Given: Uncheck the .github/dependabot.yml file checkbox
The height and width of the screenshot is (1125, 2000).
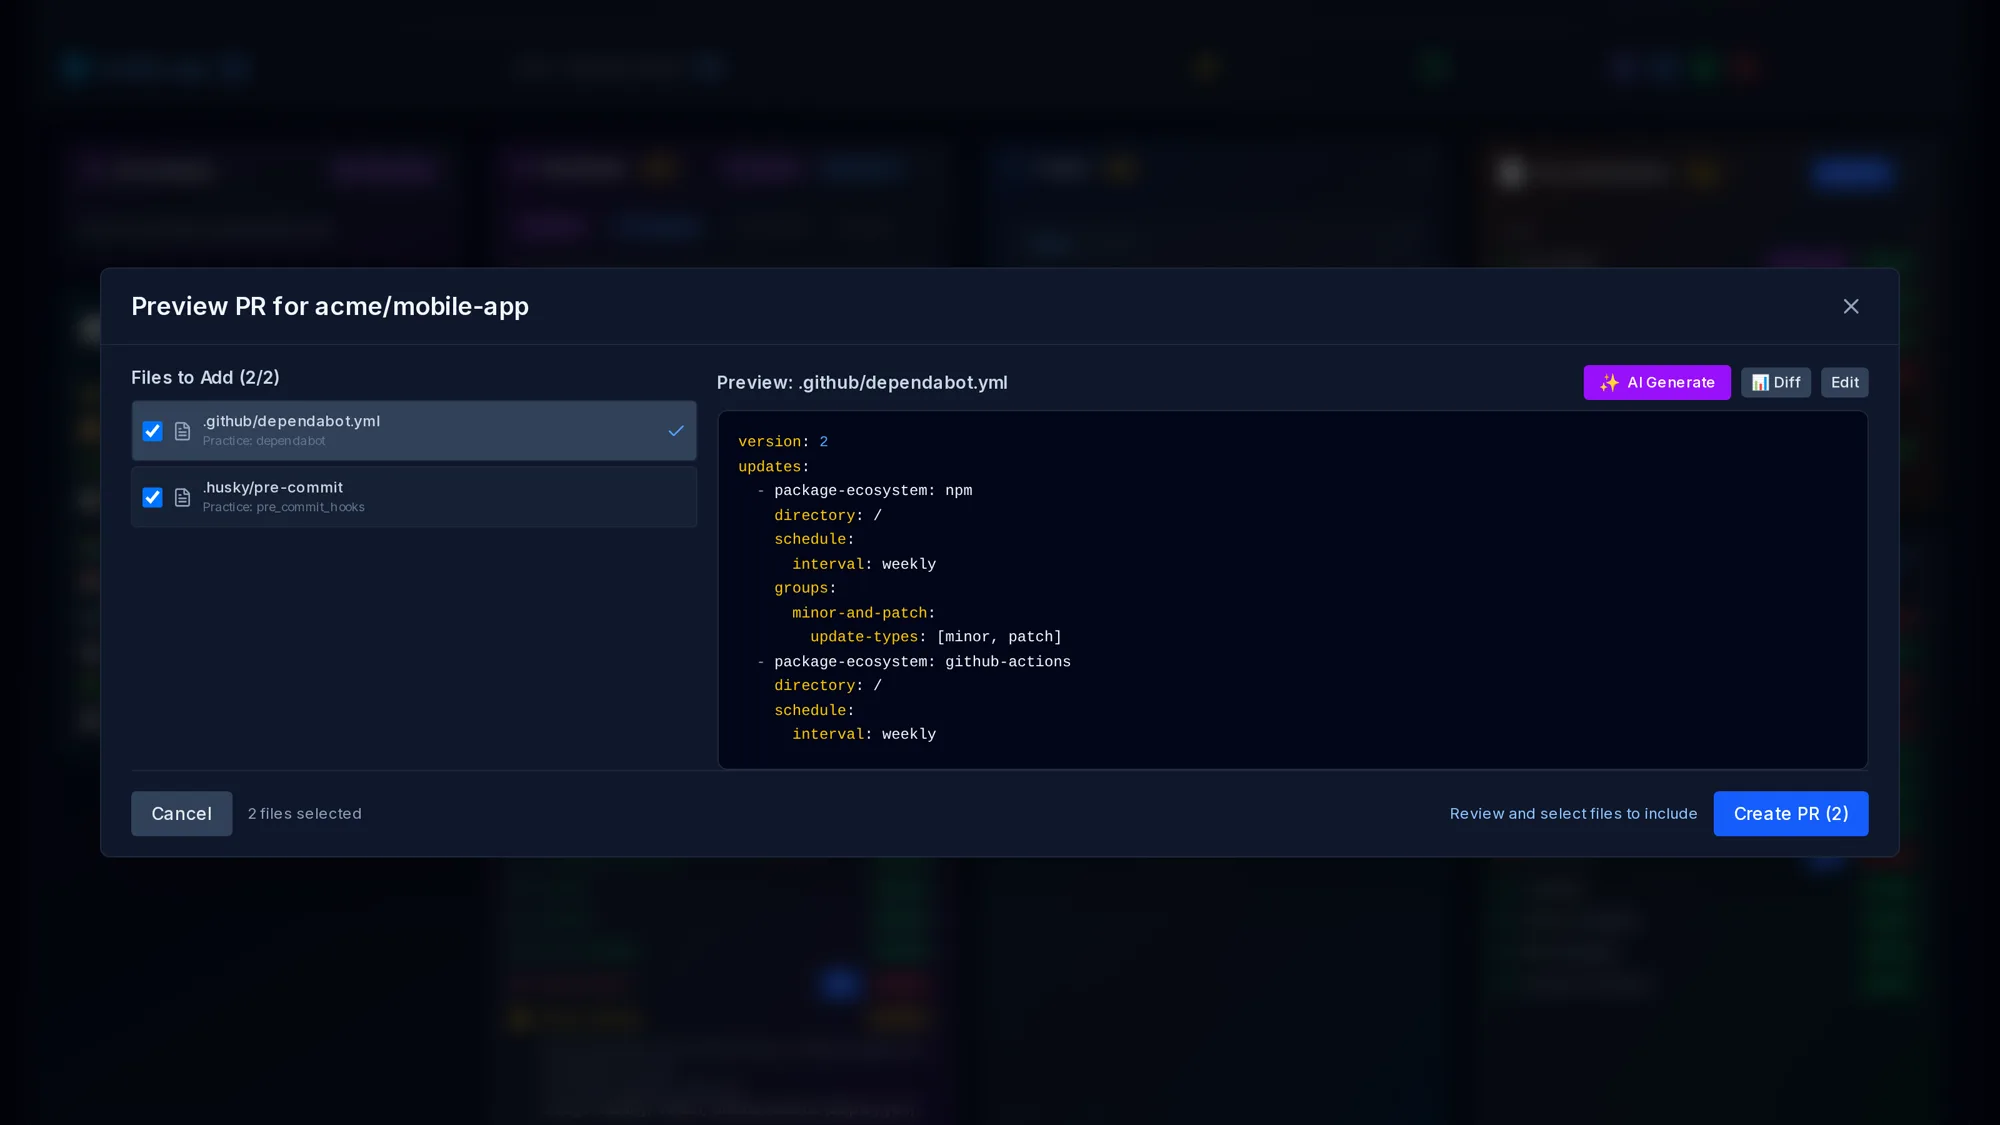Looking at the screenshot, I should 152,431.
